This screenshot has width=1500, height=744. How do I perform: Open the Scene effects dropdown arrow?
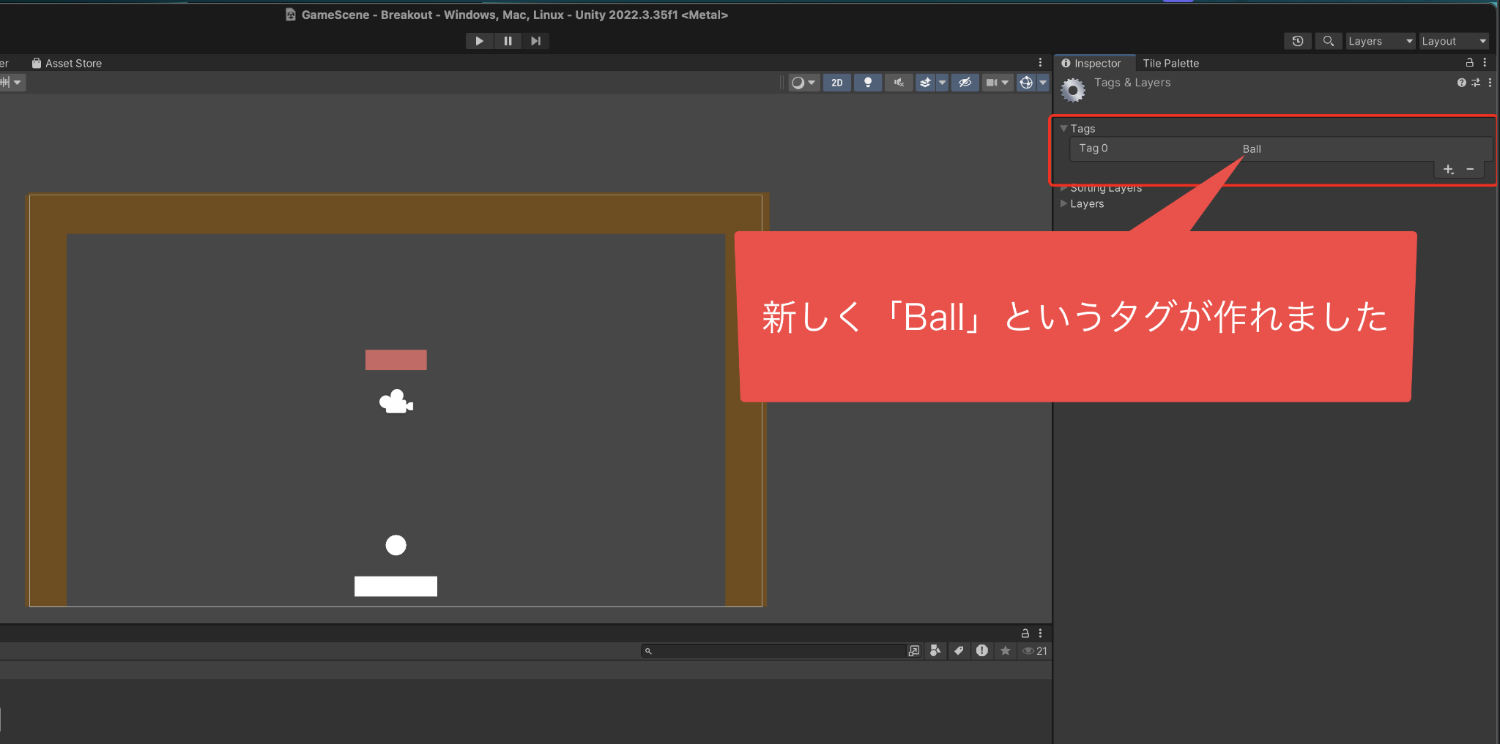[x=942, y=83]
